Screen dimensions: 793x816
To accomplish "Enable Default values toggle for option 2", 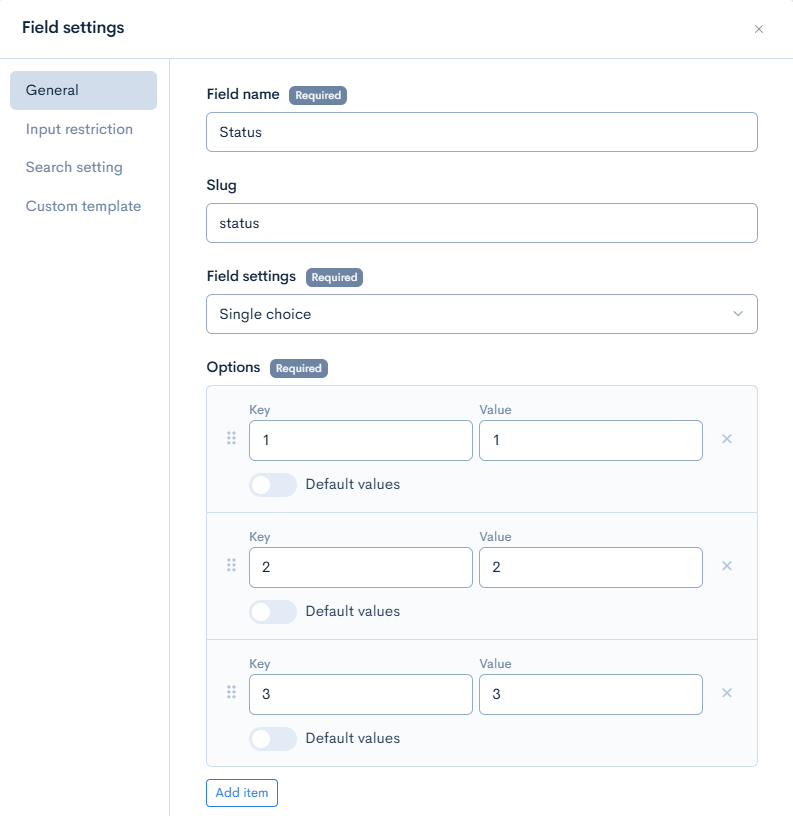I will pyautogui.click(x=273, y=612).
